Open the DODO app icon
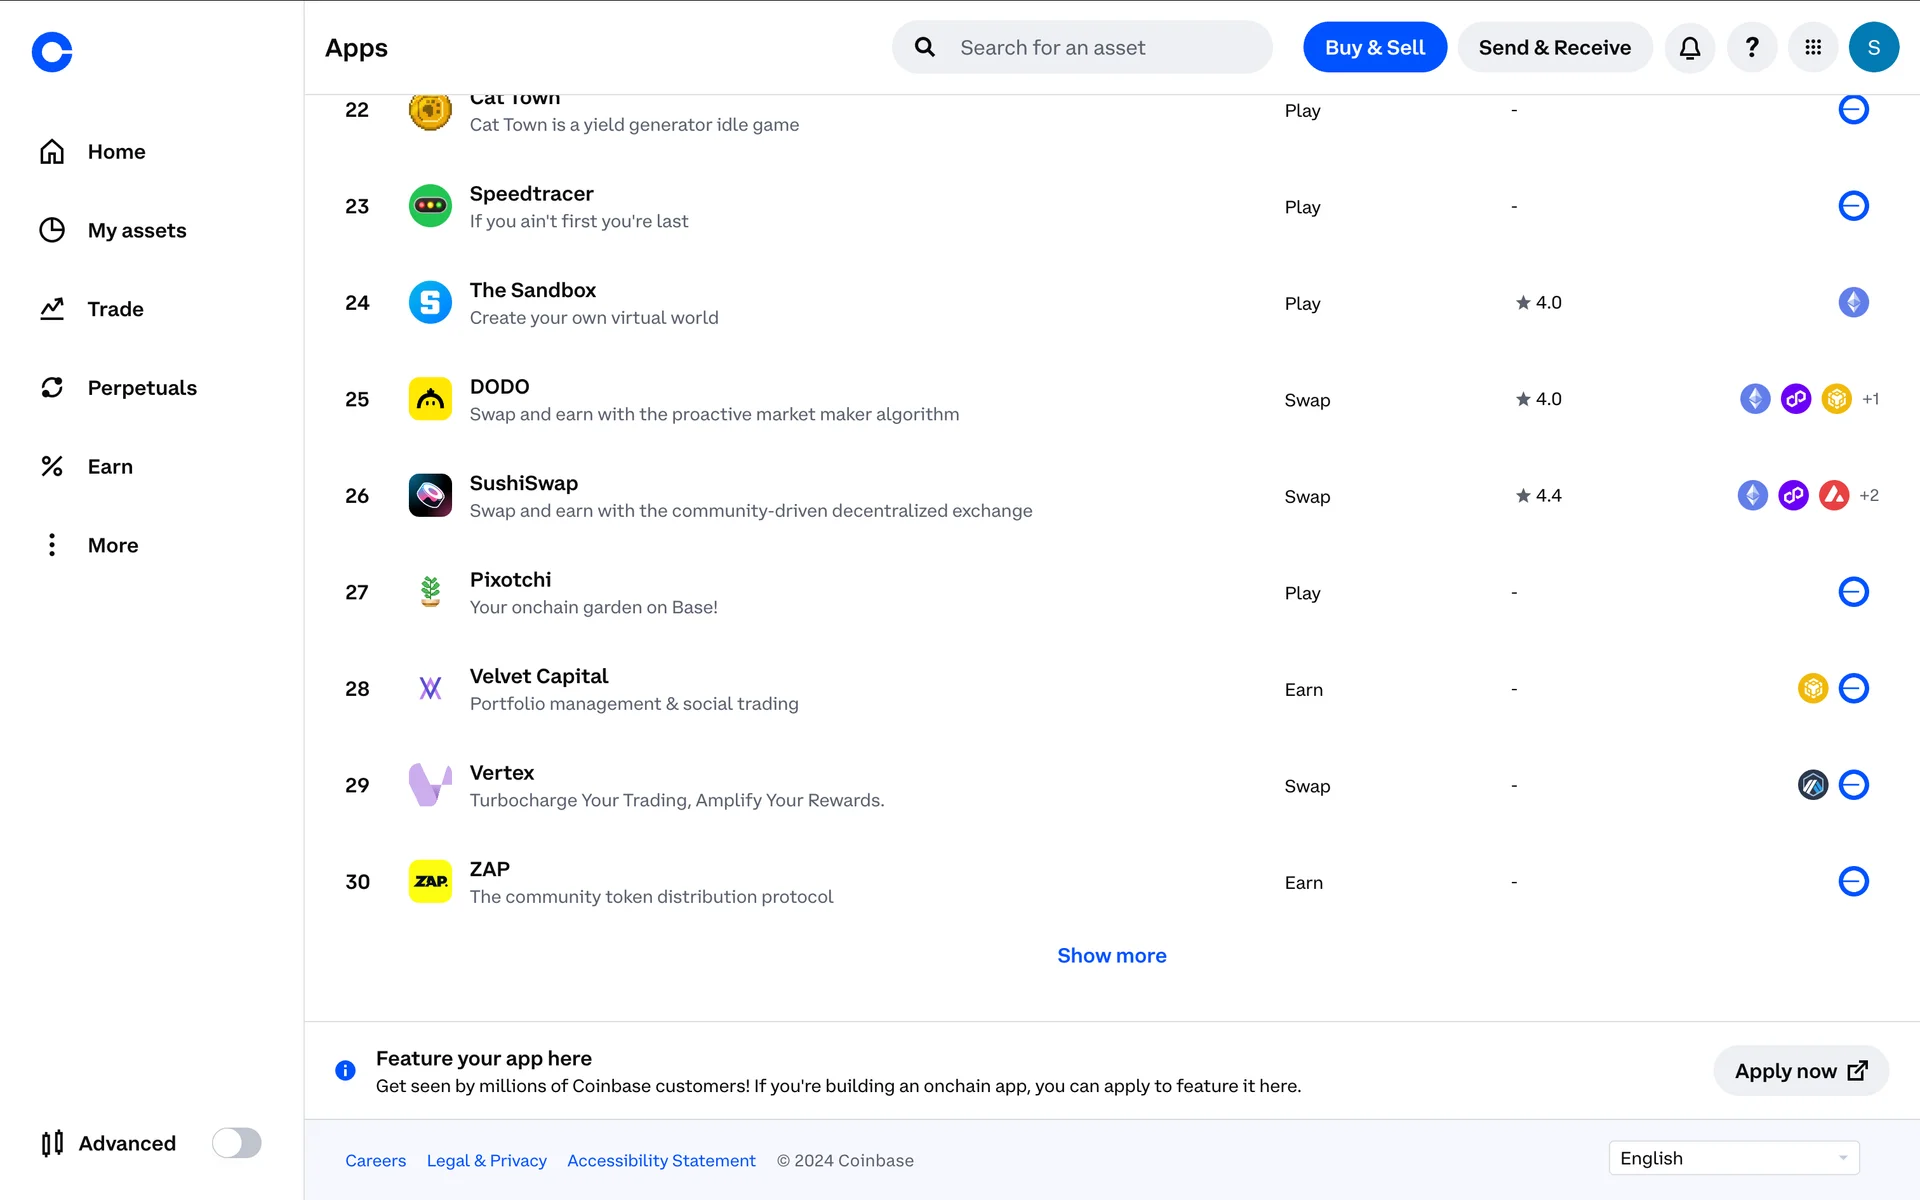The height and width of the screenshot is (1200, 1920). click(x=430, y=399)
